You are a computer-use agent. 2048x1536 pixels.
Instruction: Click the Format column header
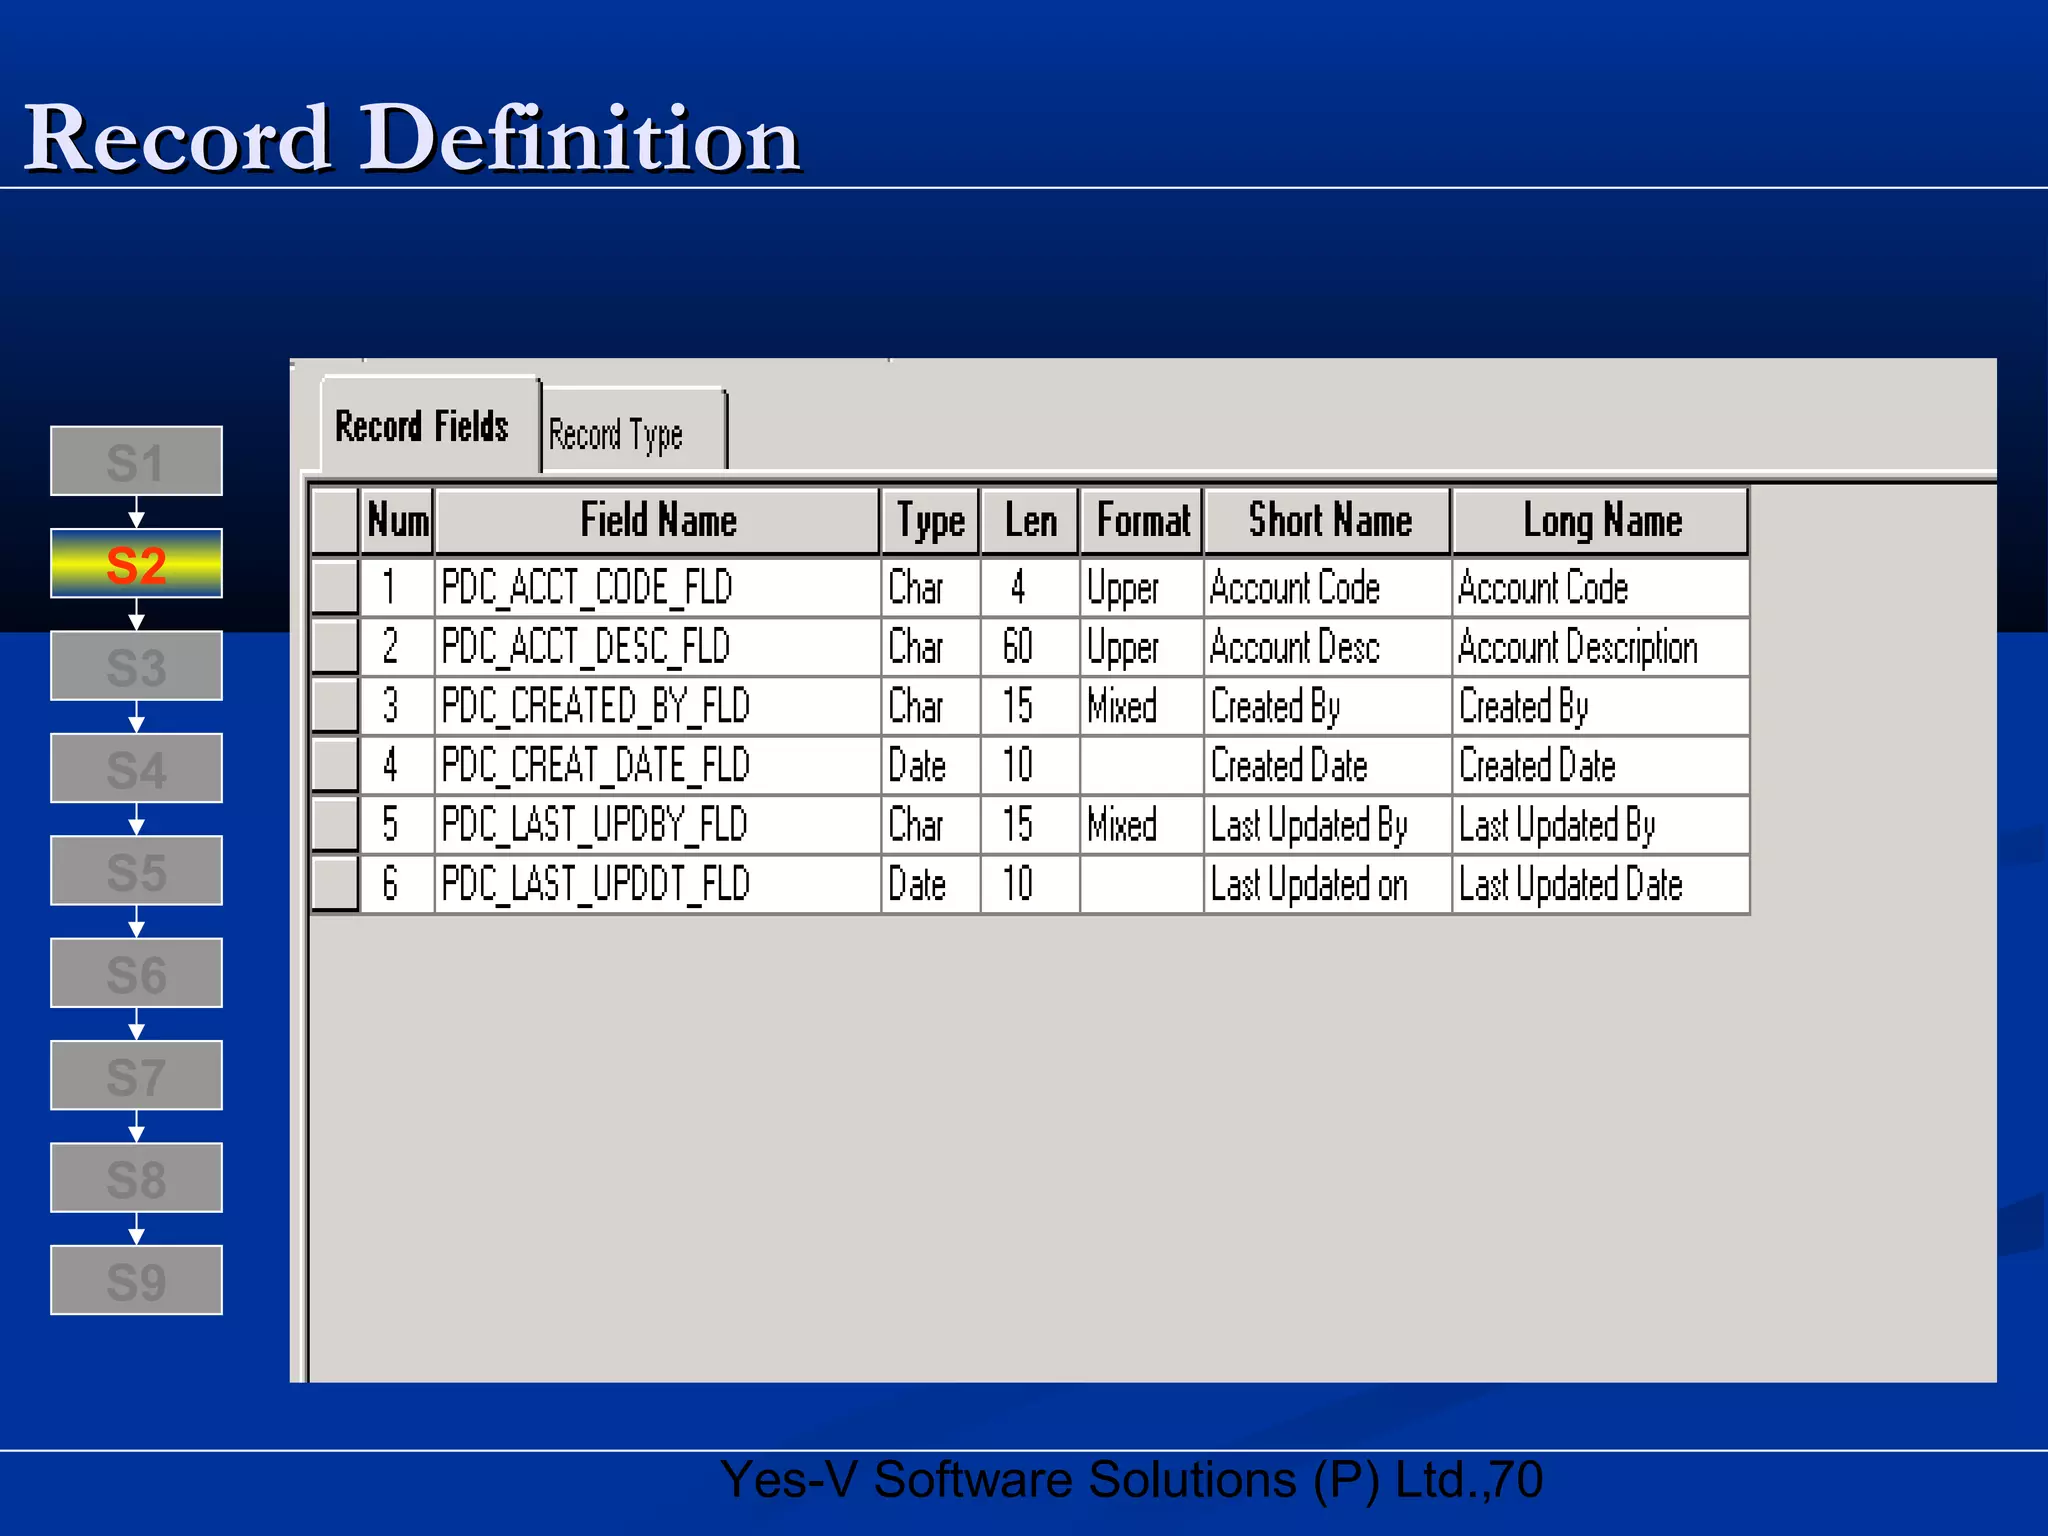pyautogui.click(x=1142, y=521)
